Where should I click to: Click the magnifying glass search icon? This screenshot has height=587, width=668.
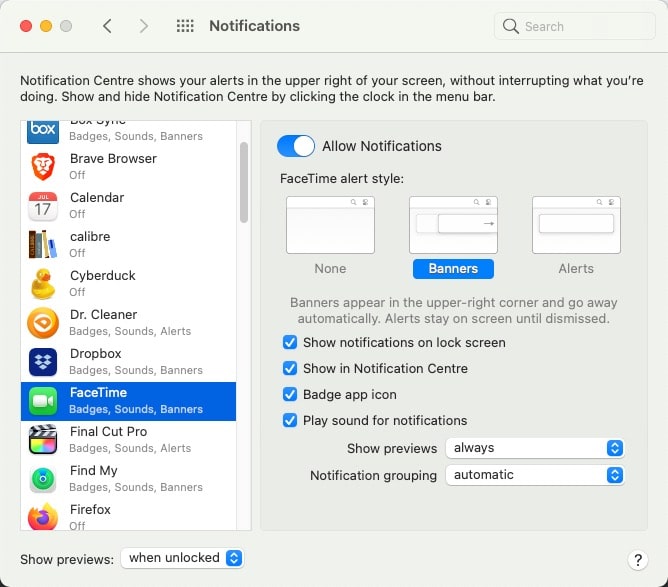[510, 26]
